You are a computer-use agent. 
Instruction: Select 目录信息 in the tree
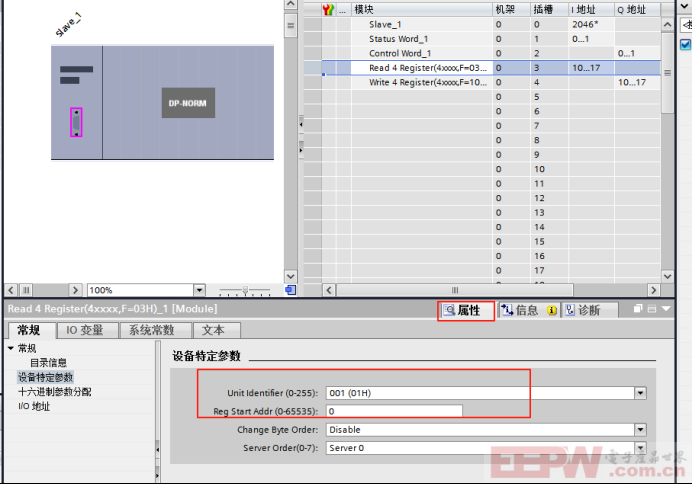(48, 363)
